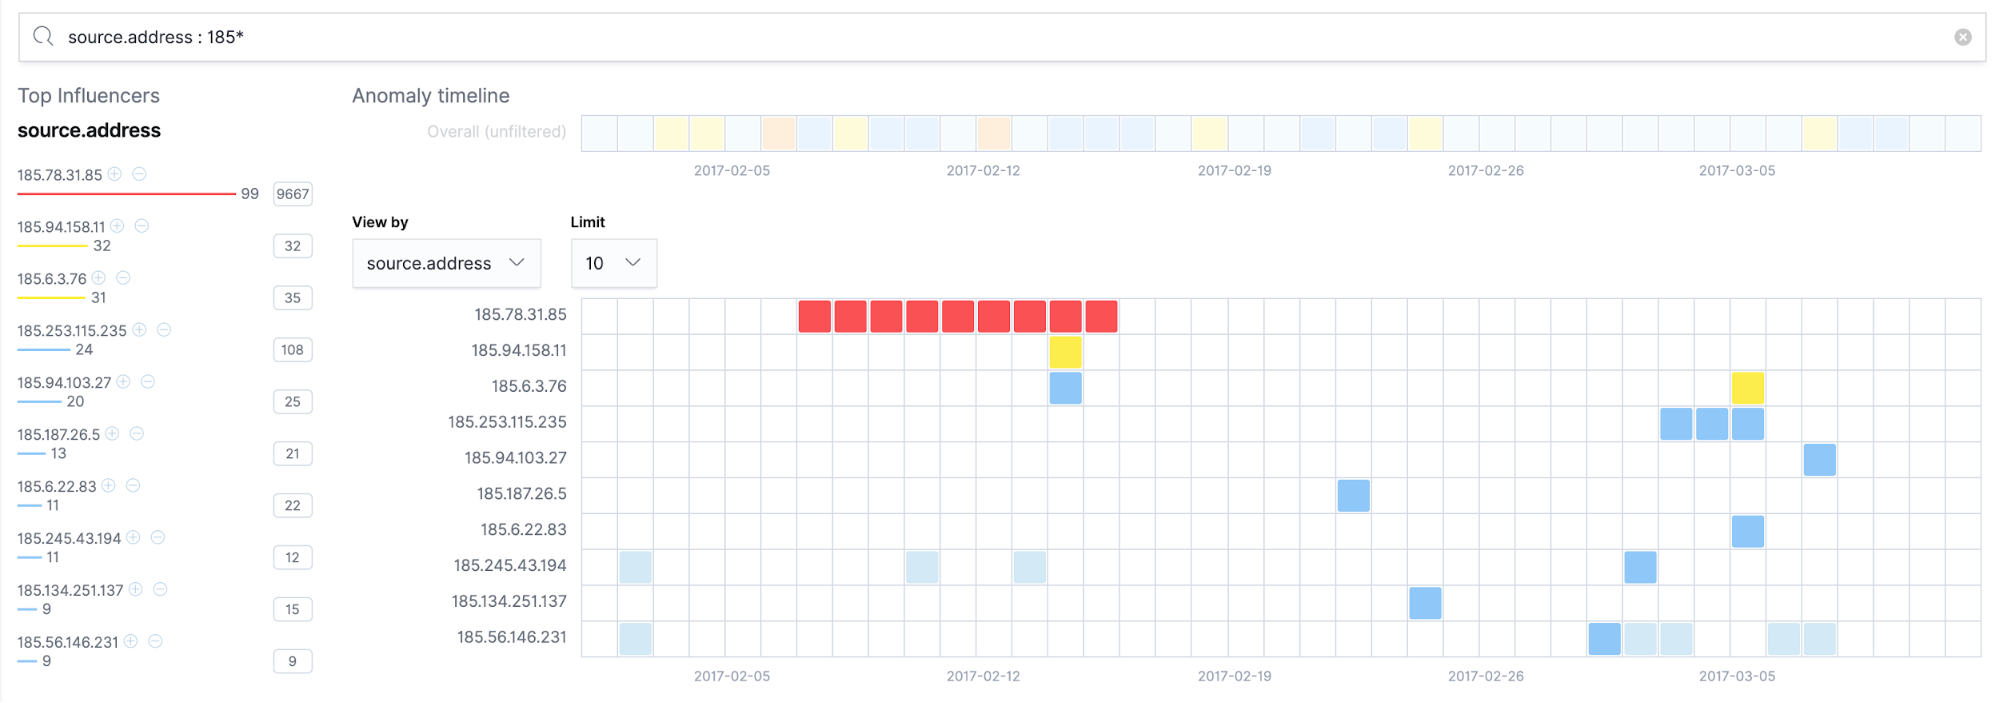The width and height of the screenshot is (1999, 703).
Task: Click the 15 badge for 185.134.251.137
Action: tap(293, 610)
